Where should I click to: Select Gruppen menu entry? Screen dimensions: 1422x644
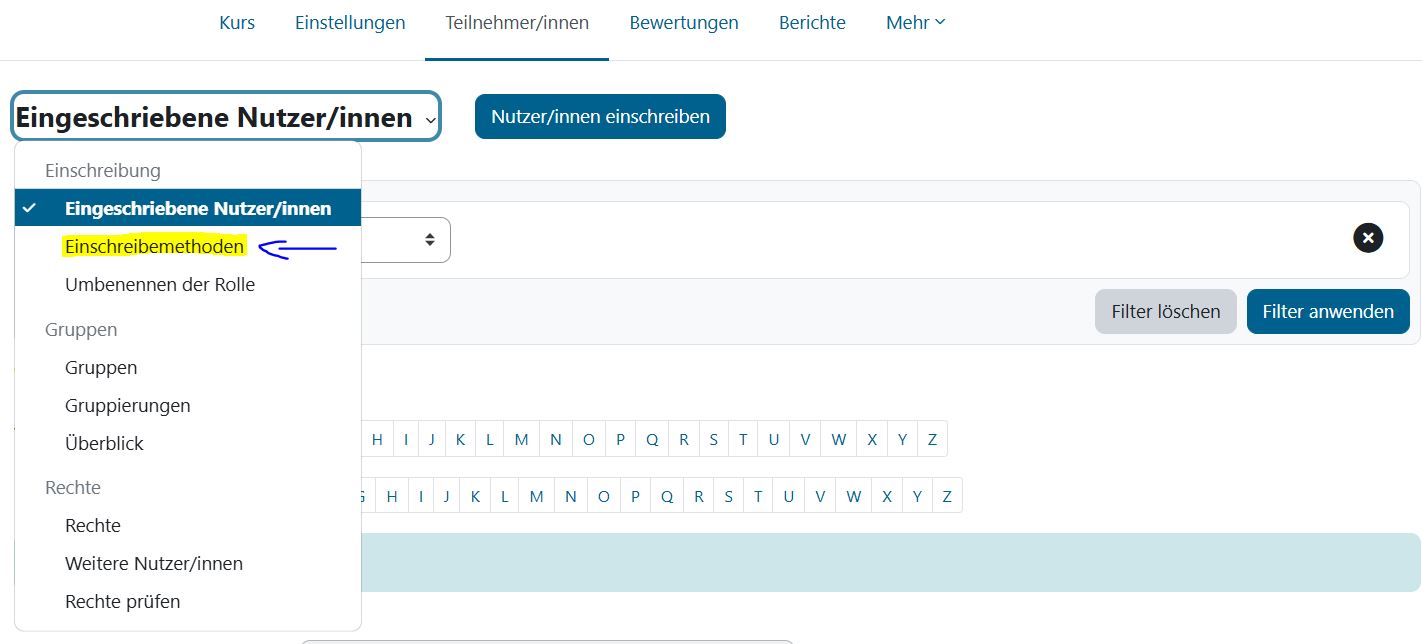(101, 368)
